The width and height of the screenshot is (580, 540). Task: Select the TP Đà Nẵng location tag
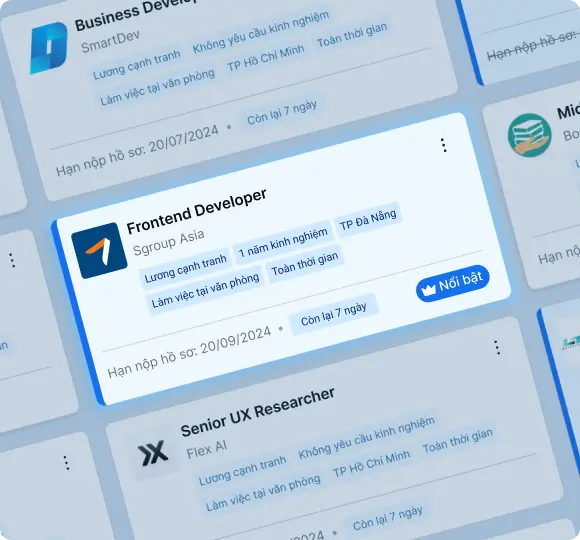(x=368, y=220)
